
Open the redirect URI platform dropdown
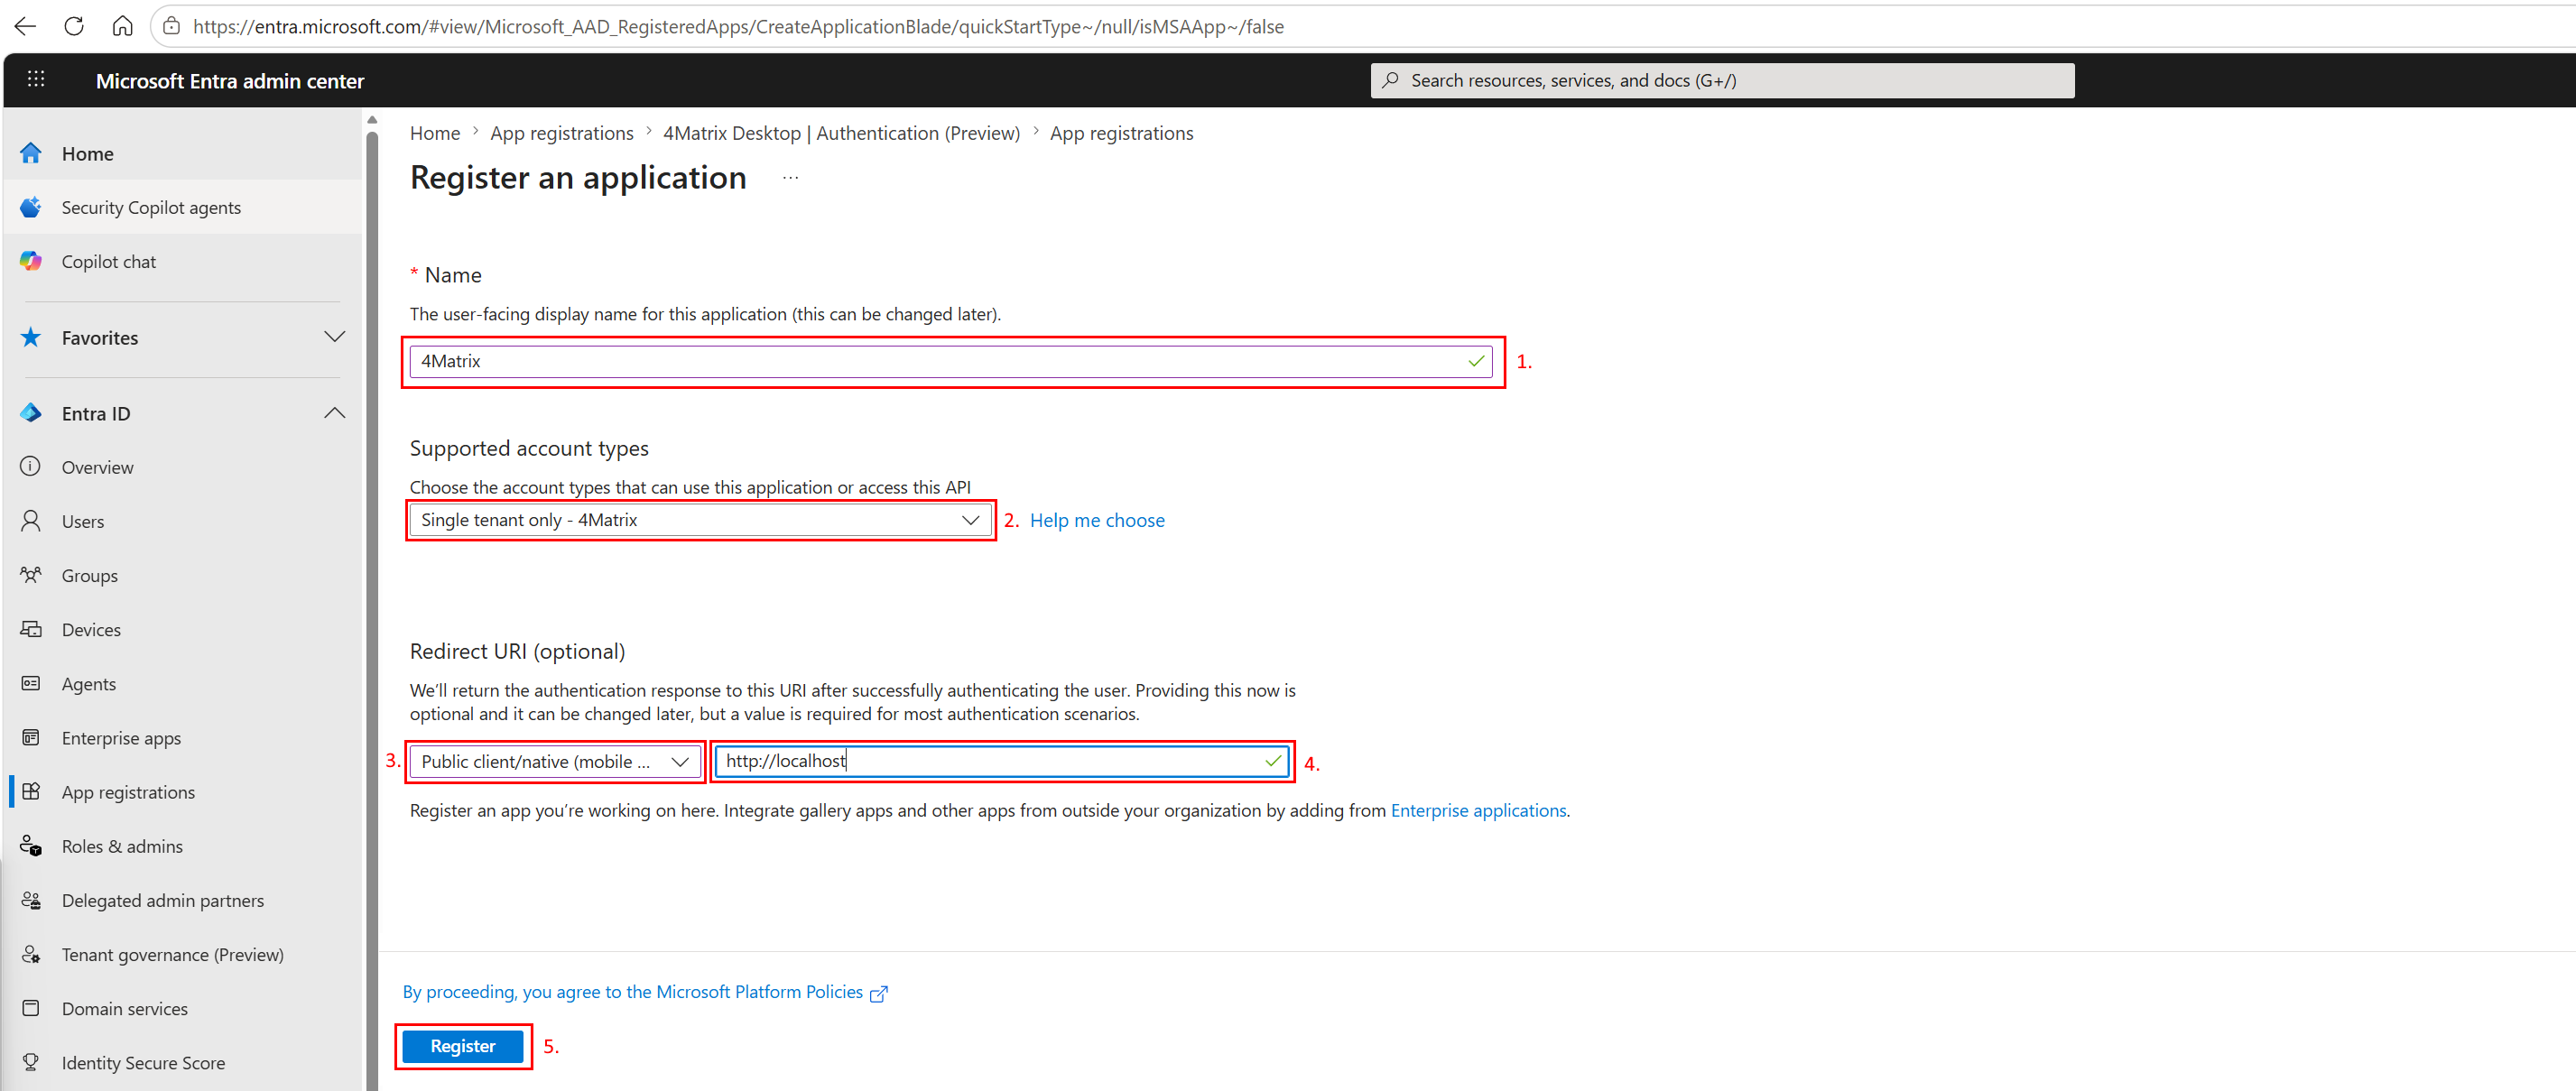pos(555,761)
